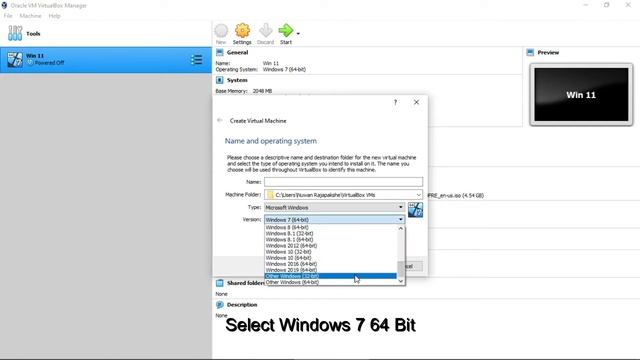
Task: Click the version list scrollbar thumb
Action: [400, 269]
